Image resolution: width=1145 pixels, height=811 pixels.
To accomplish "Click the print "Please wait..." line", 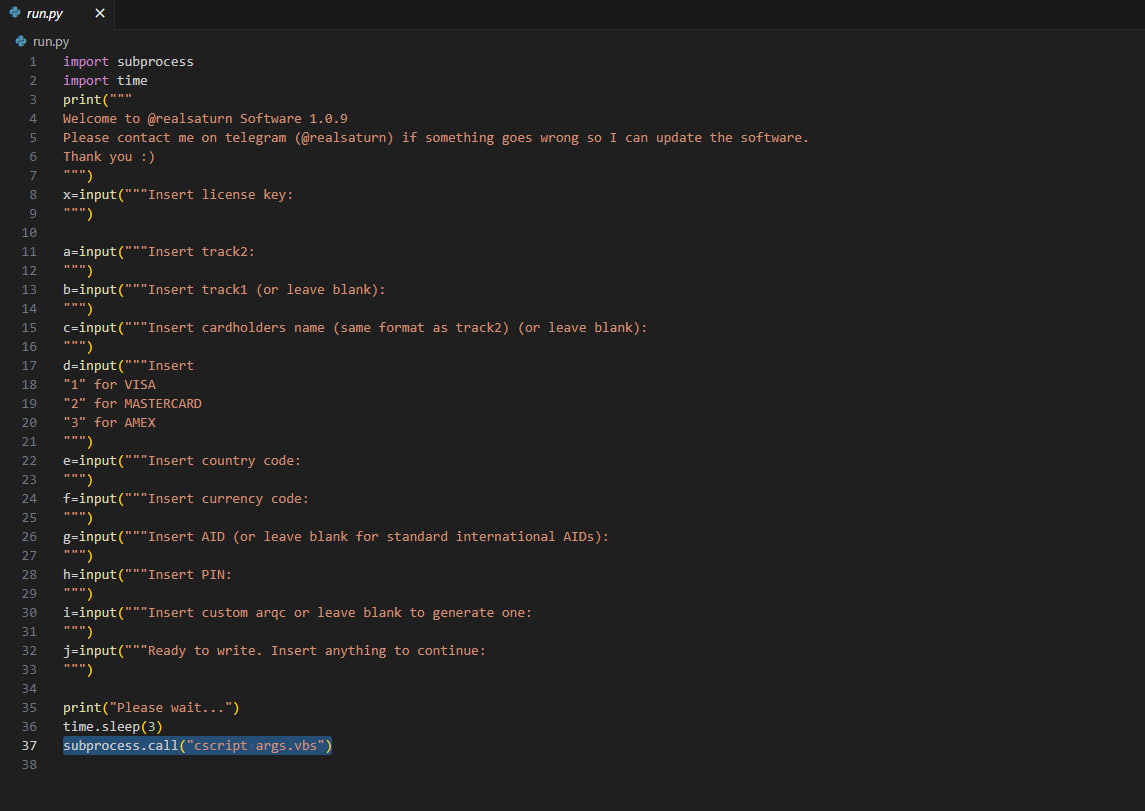I will point(151,708).
